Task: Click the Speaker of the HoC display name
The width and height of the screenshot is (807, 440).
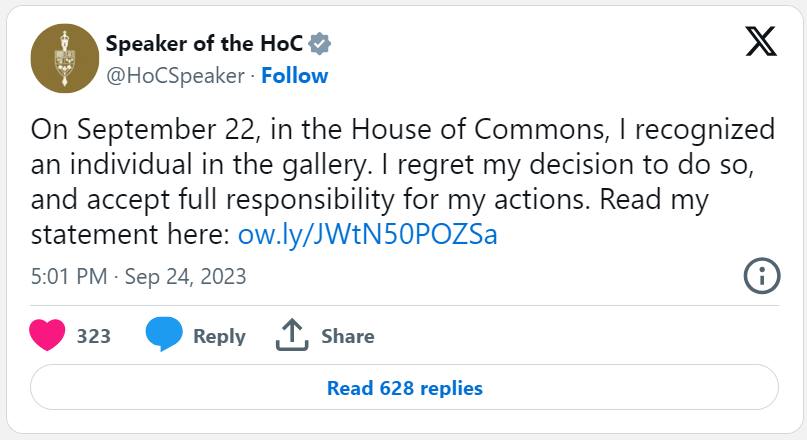Action: pyautogui.click(x=204, y=44)
